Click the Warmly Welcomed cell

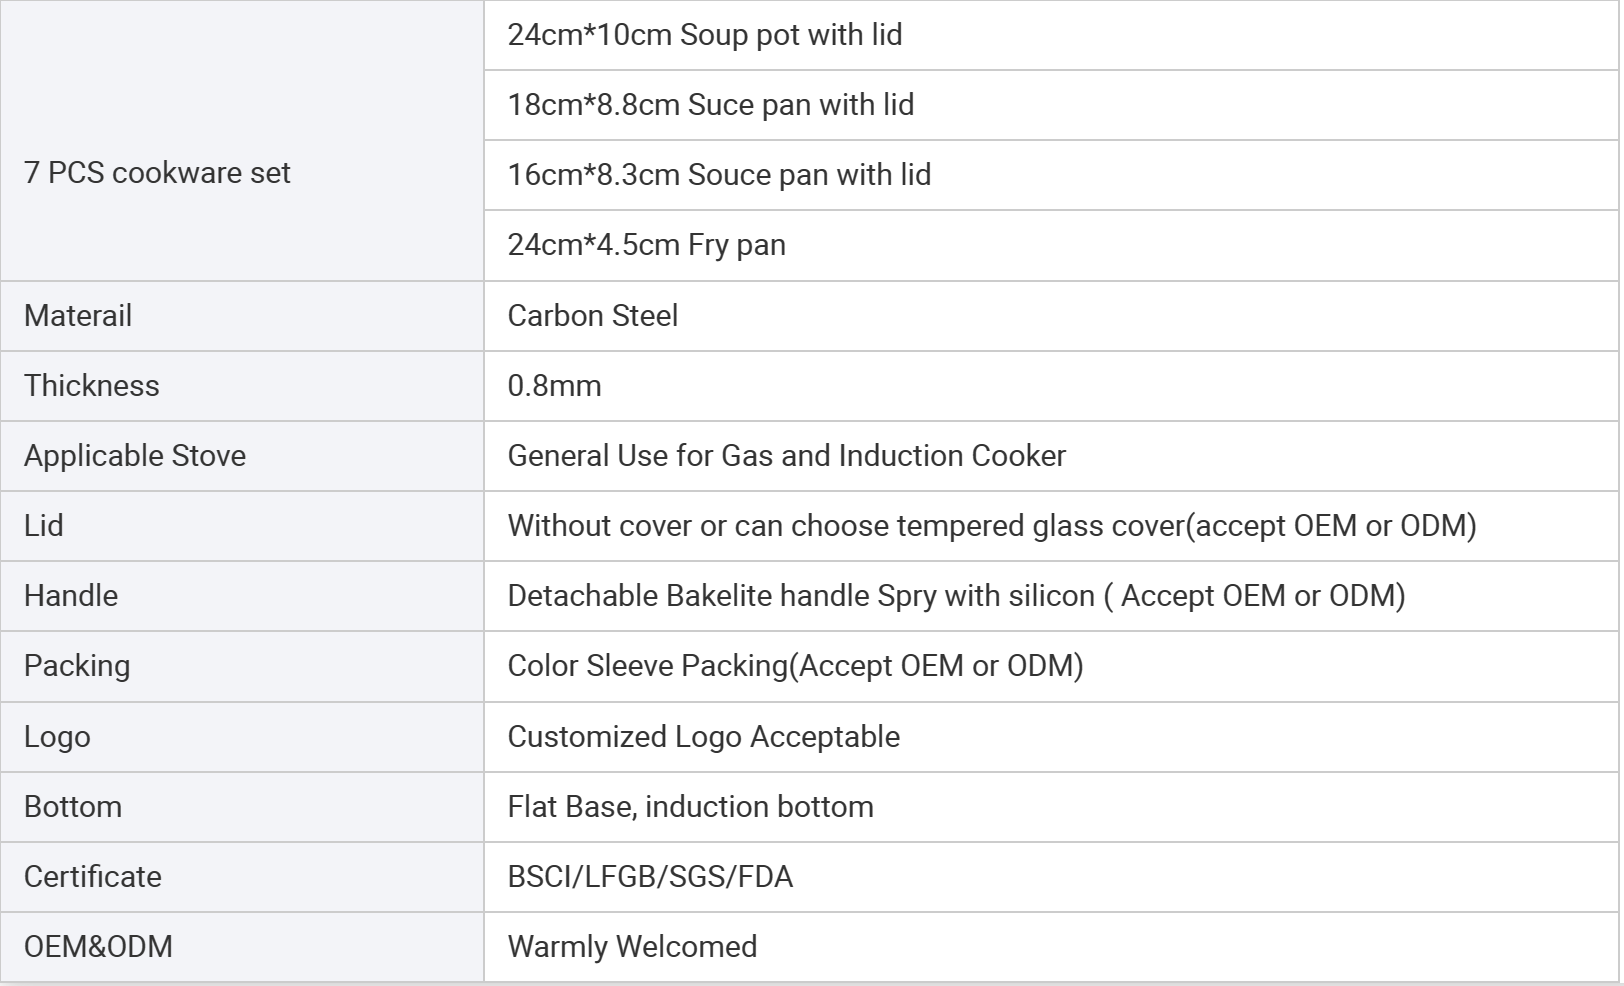(1051, 947)
